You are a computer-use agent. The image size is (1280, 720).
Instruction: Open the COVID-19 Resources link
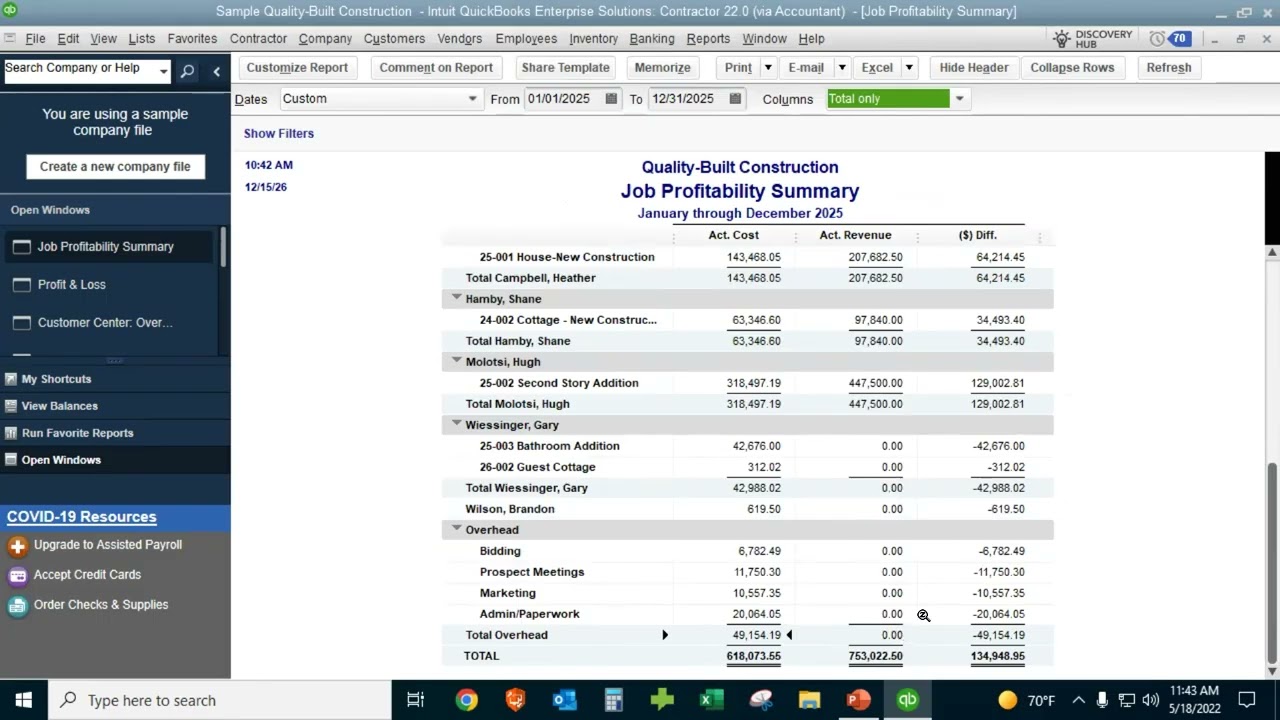click(82, 517)
